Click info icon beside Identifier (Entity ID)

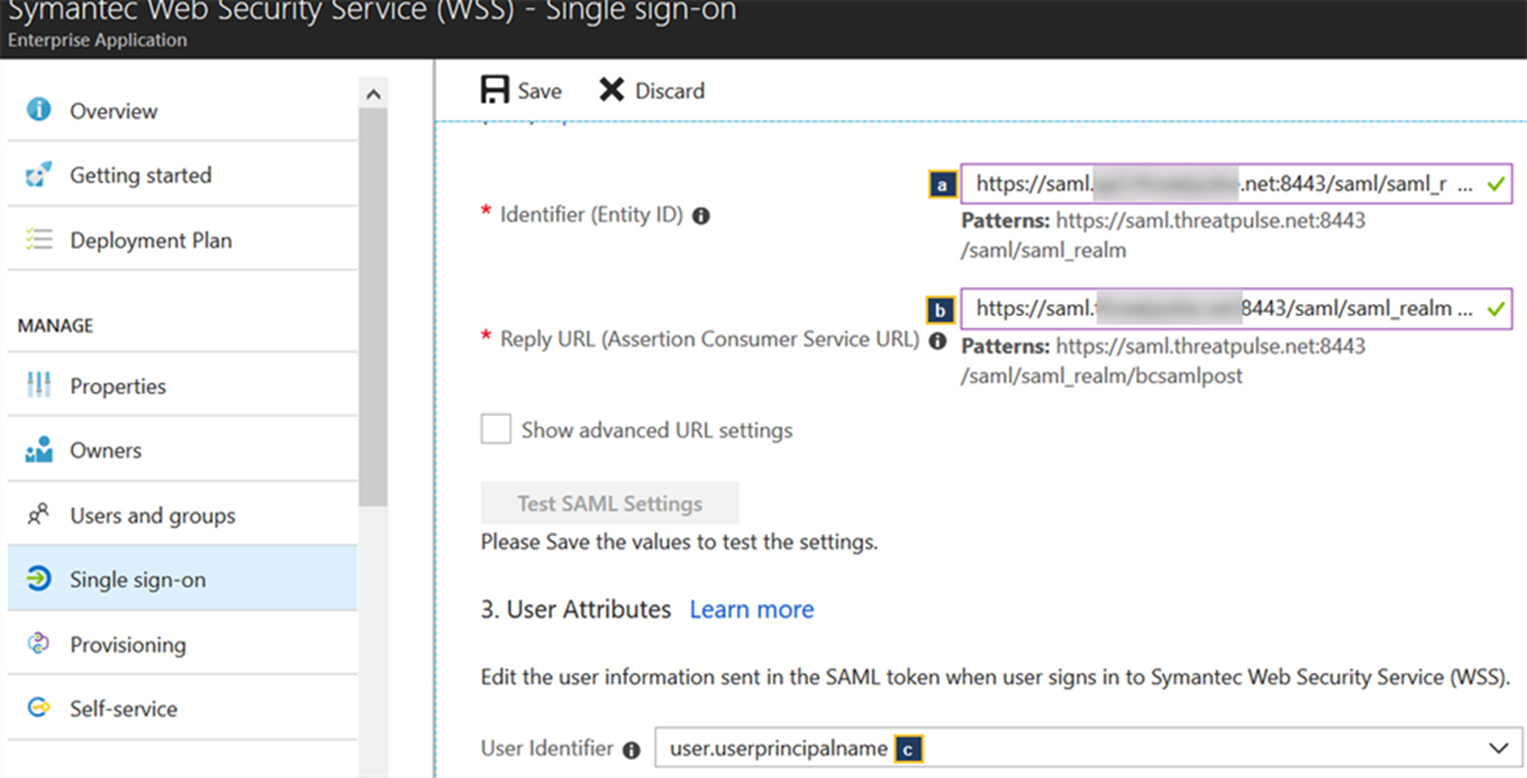[x=701, y=215]
